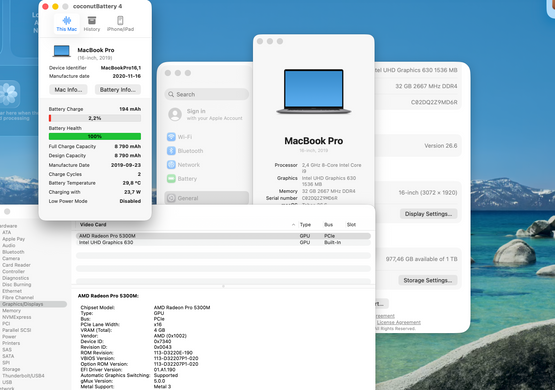Open the License Agreement link
555x390 pixels.
[399, 322]
